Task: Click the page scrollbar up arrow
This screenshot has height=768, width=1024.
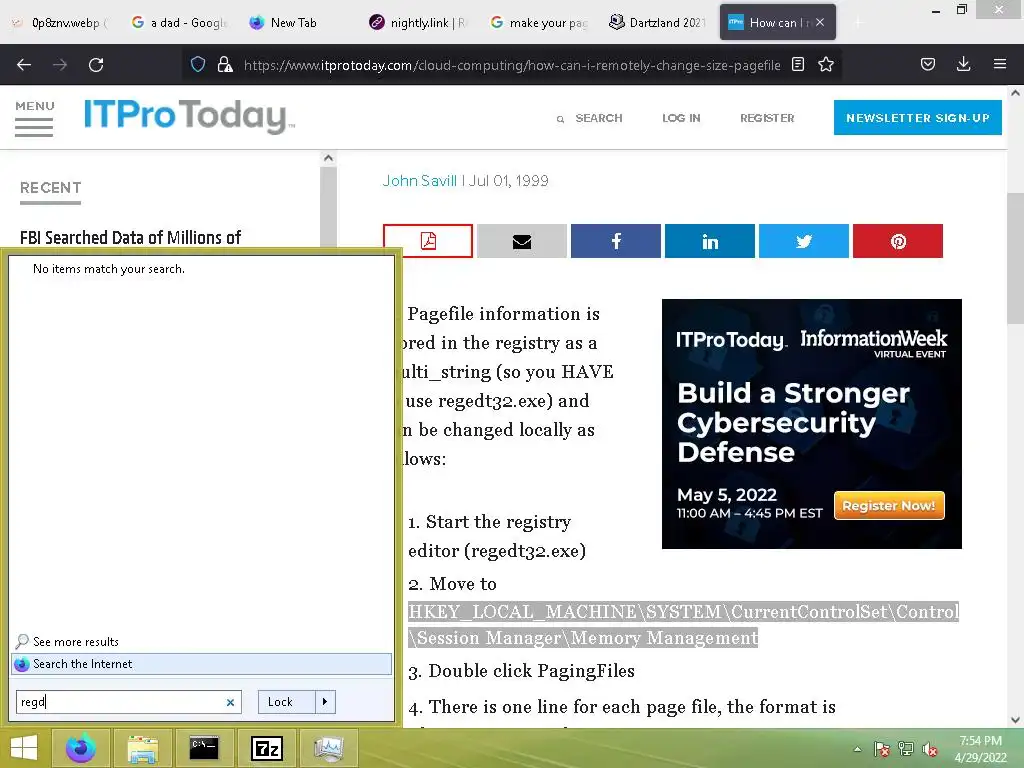Action: pyautogui.click(x=1015, y=93)
